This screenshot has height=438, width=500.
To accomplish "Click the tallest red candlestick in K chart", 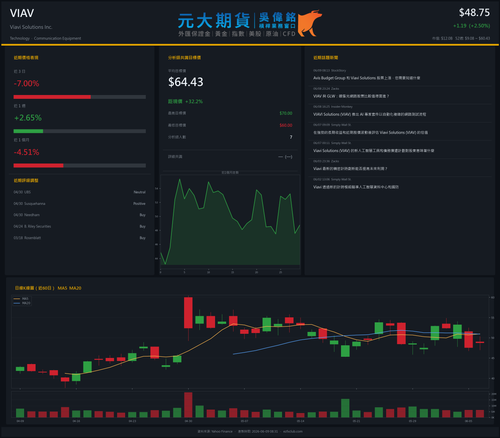I will [x=188, y=313].
